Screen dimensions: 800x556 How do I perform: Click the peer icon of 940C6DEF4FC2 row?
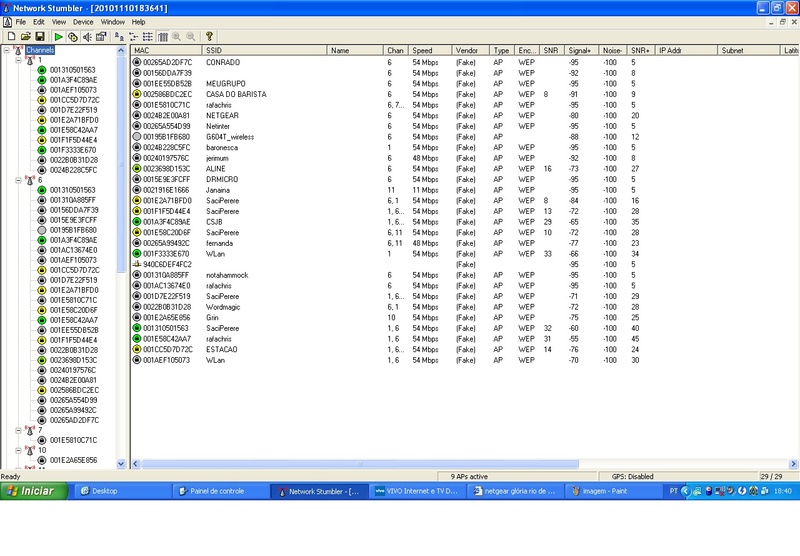[137, 264]
